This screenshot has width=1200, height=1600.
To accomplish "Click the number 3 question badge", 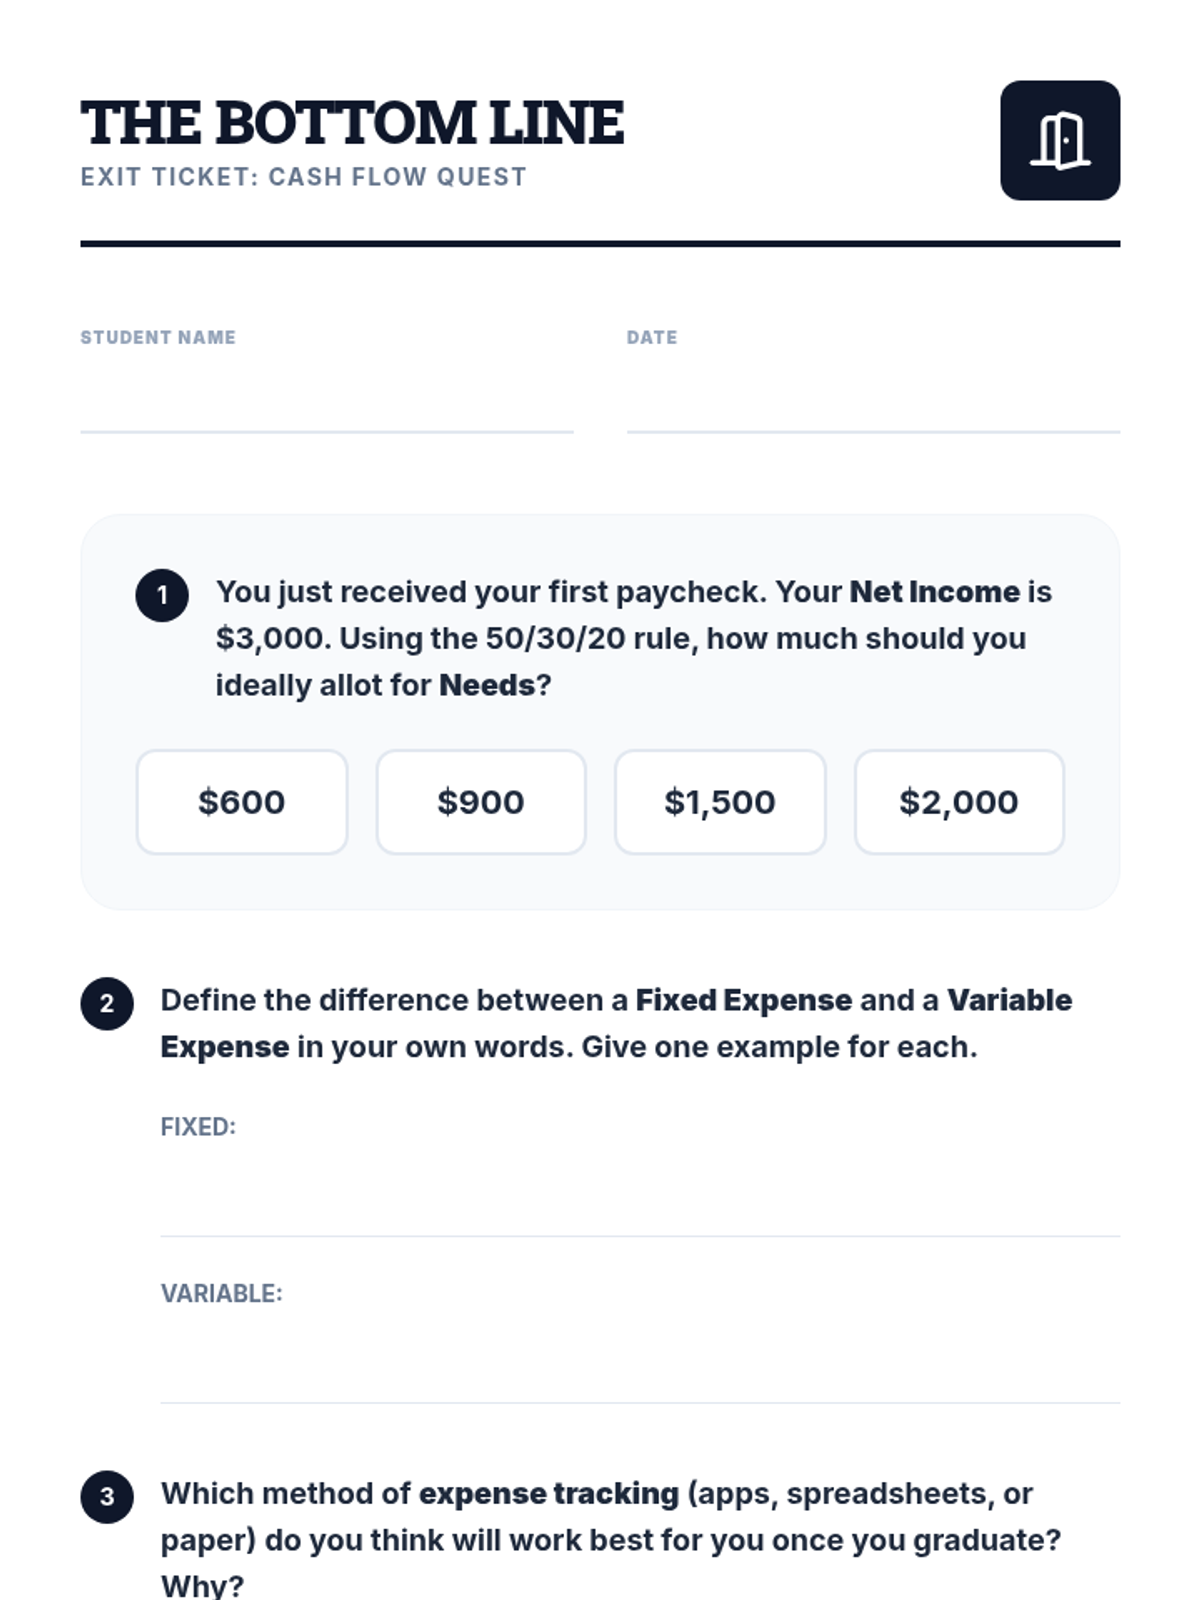I will [107, 1497].
